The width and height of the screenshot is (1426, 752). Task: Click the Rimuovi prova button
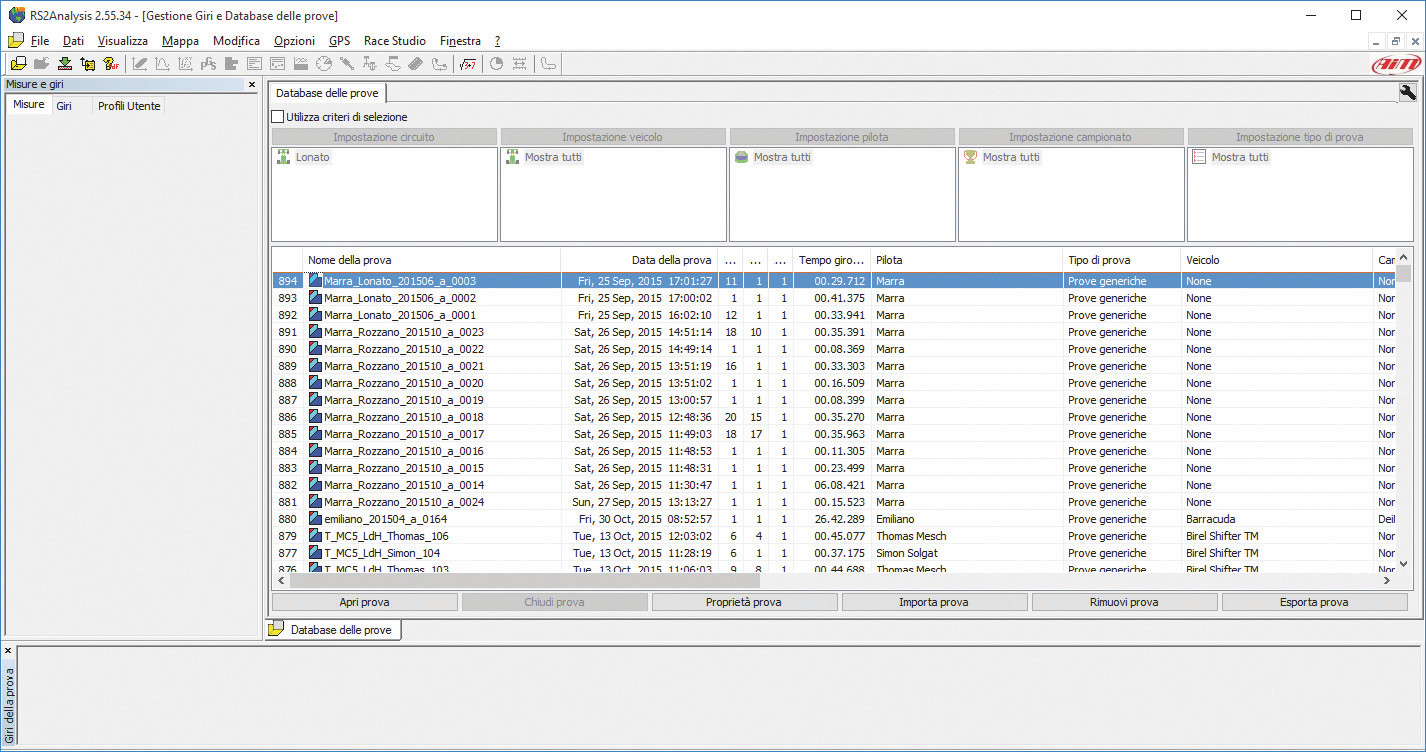click(1124, 602)
